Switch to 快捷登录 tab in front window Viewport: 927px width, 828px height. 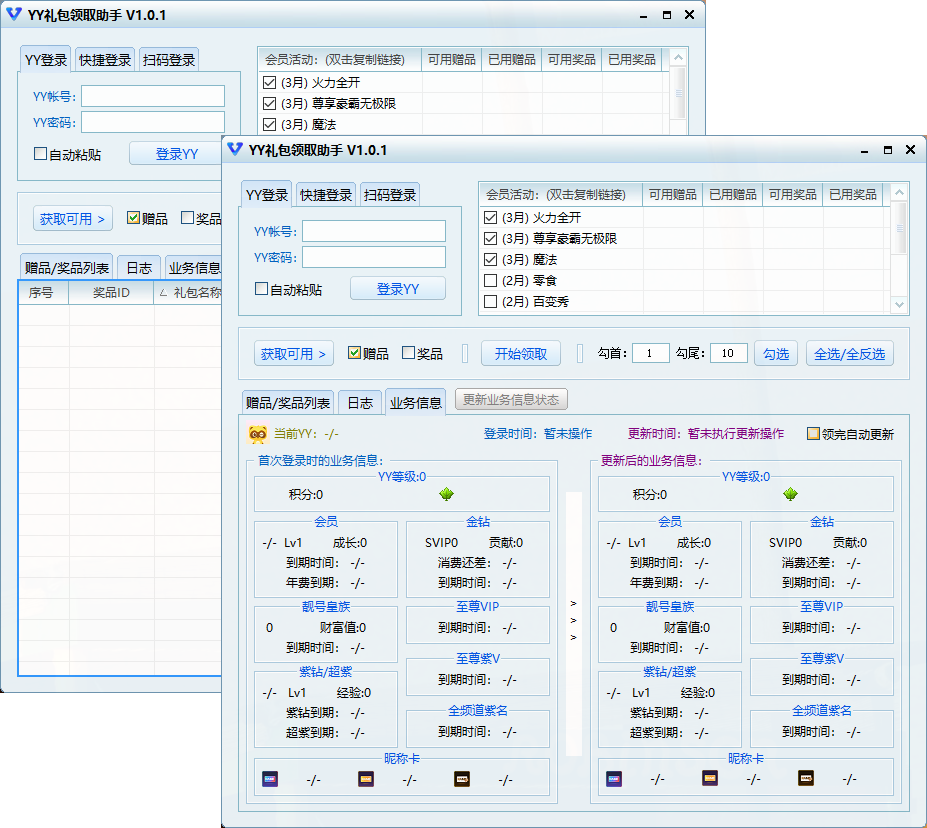click(326, 194)
